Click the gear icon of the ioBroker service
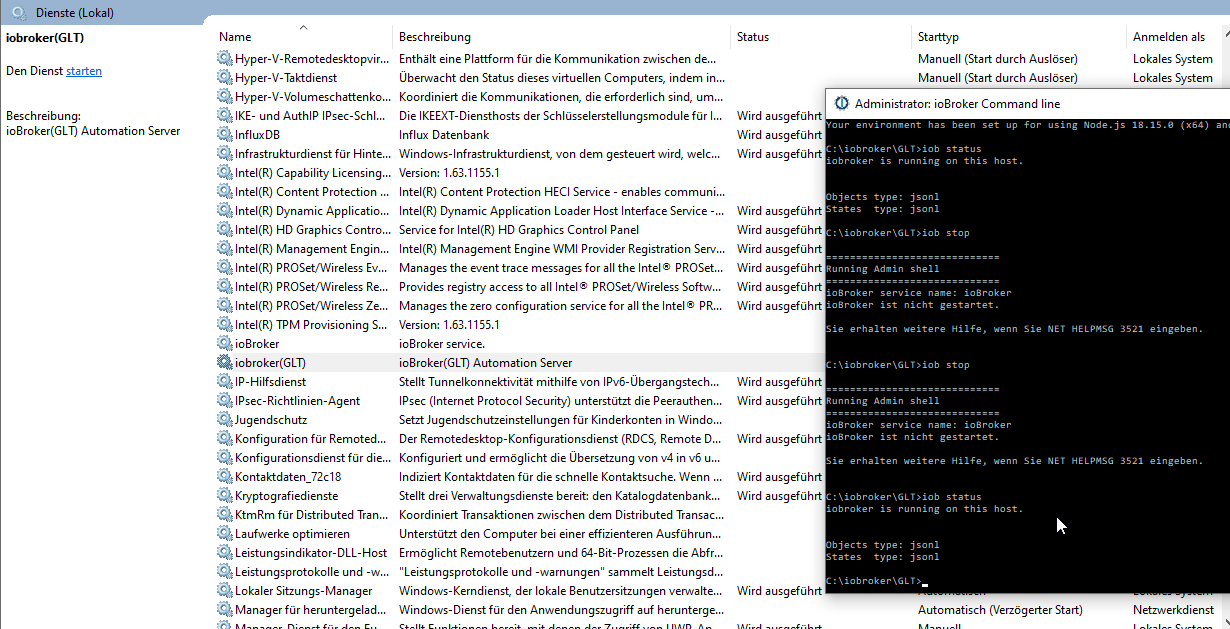 tap(224, 344)
